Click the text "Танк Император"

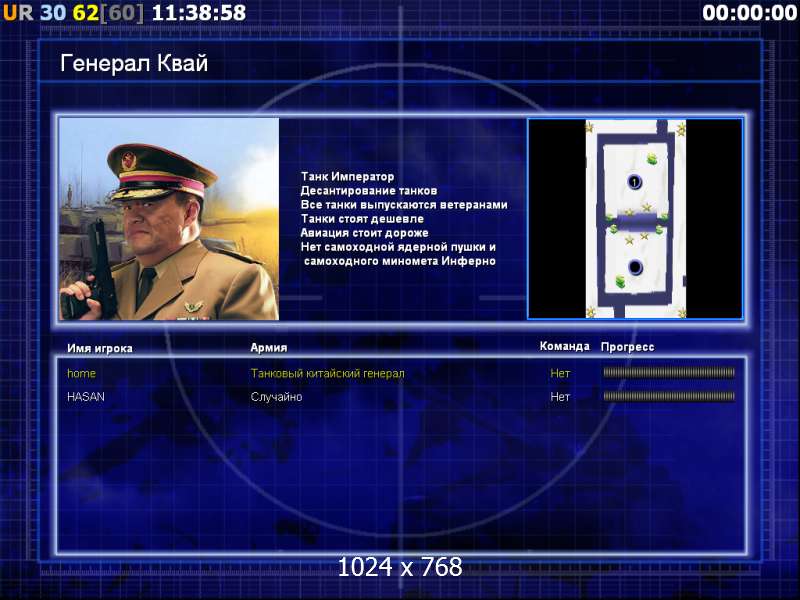coord(347,177)
